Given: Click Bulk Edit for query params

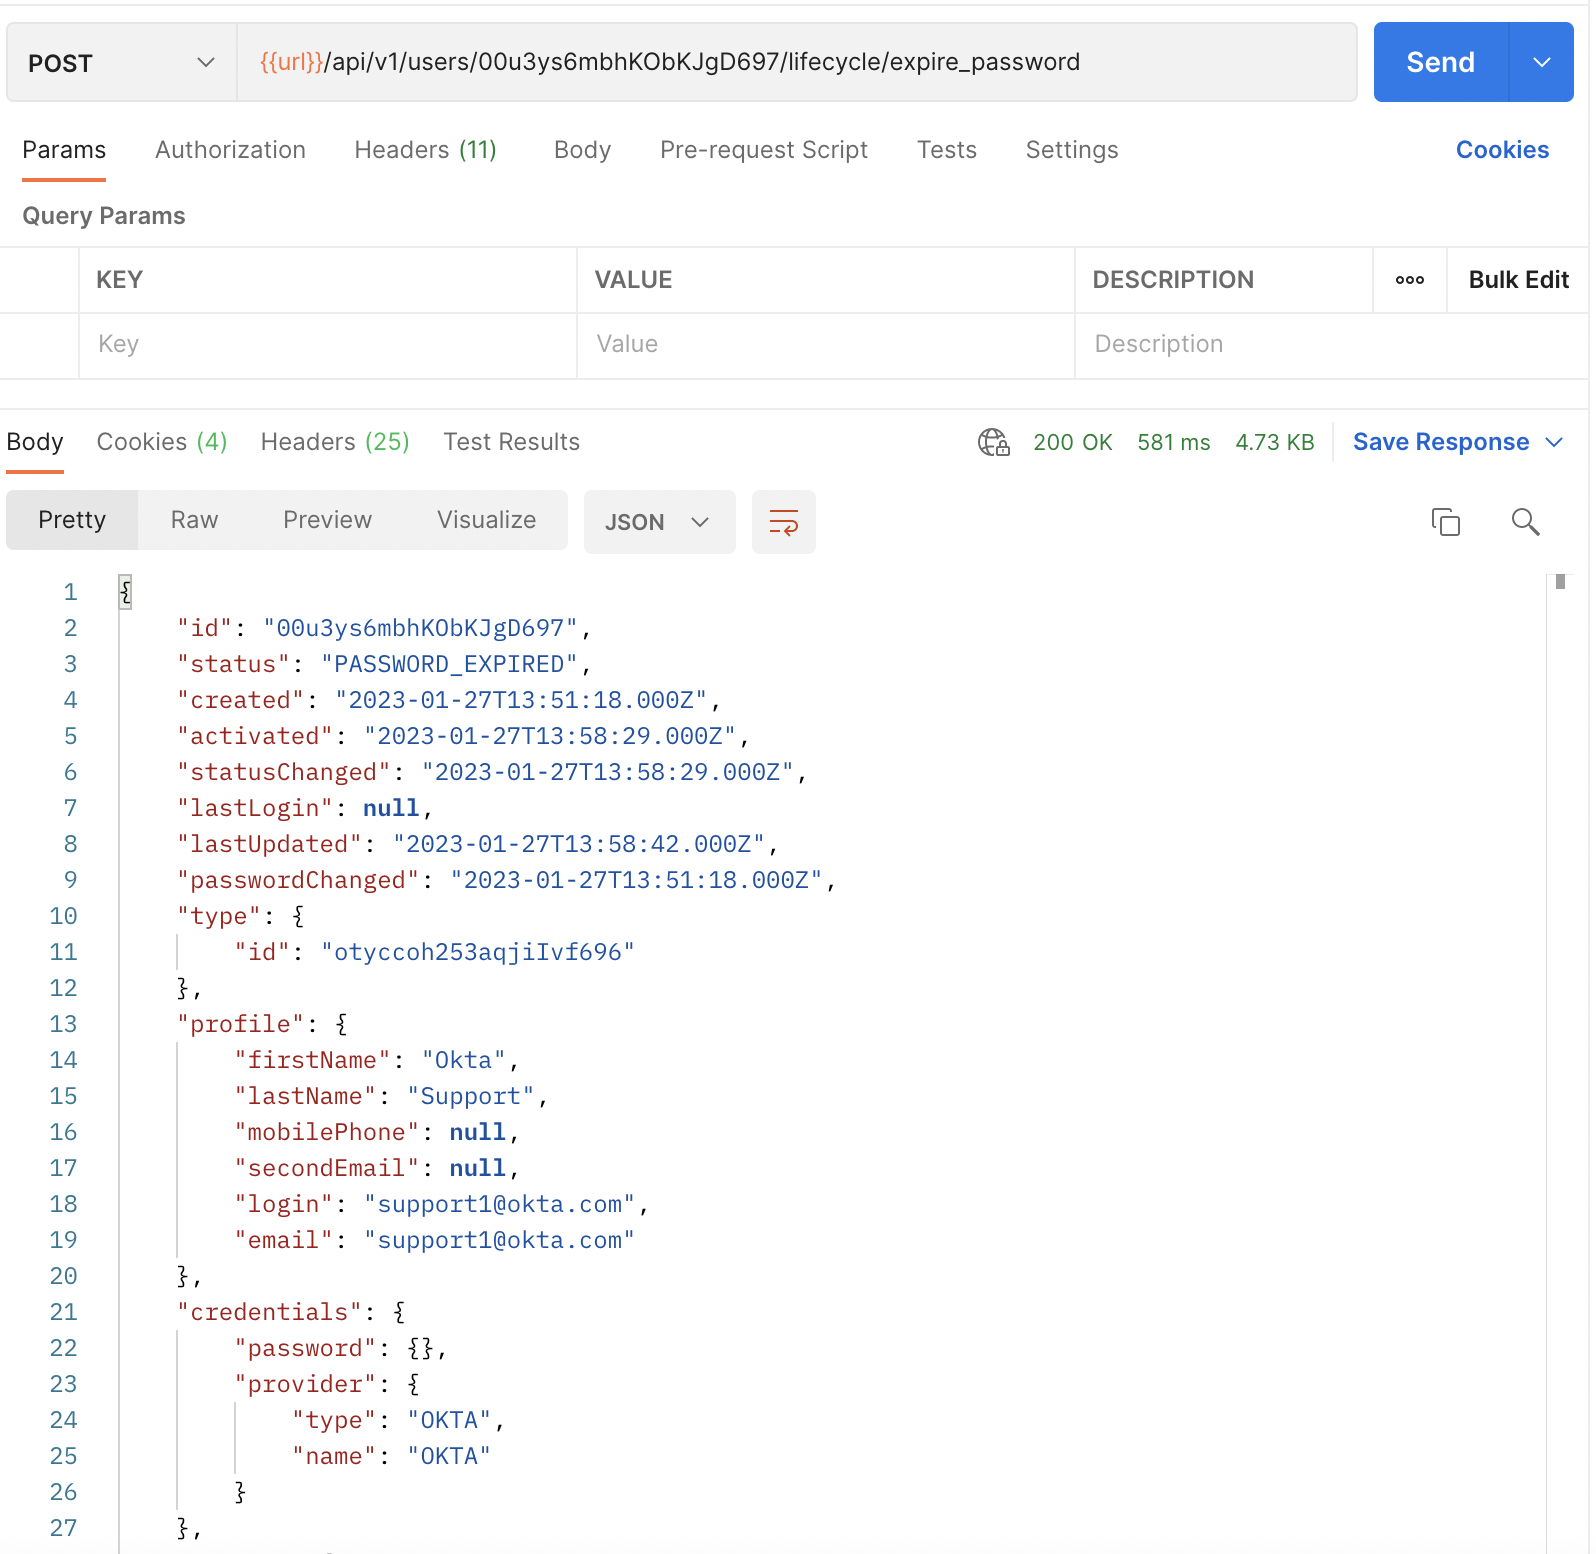Looking at the screenshot, I should click(1517, 280).
